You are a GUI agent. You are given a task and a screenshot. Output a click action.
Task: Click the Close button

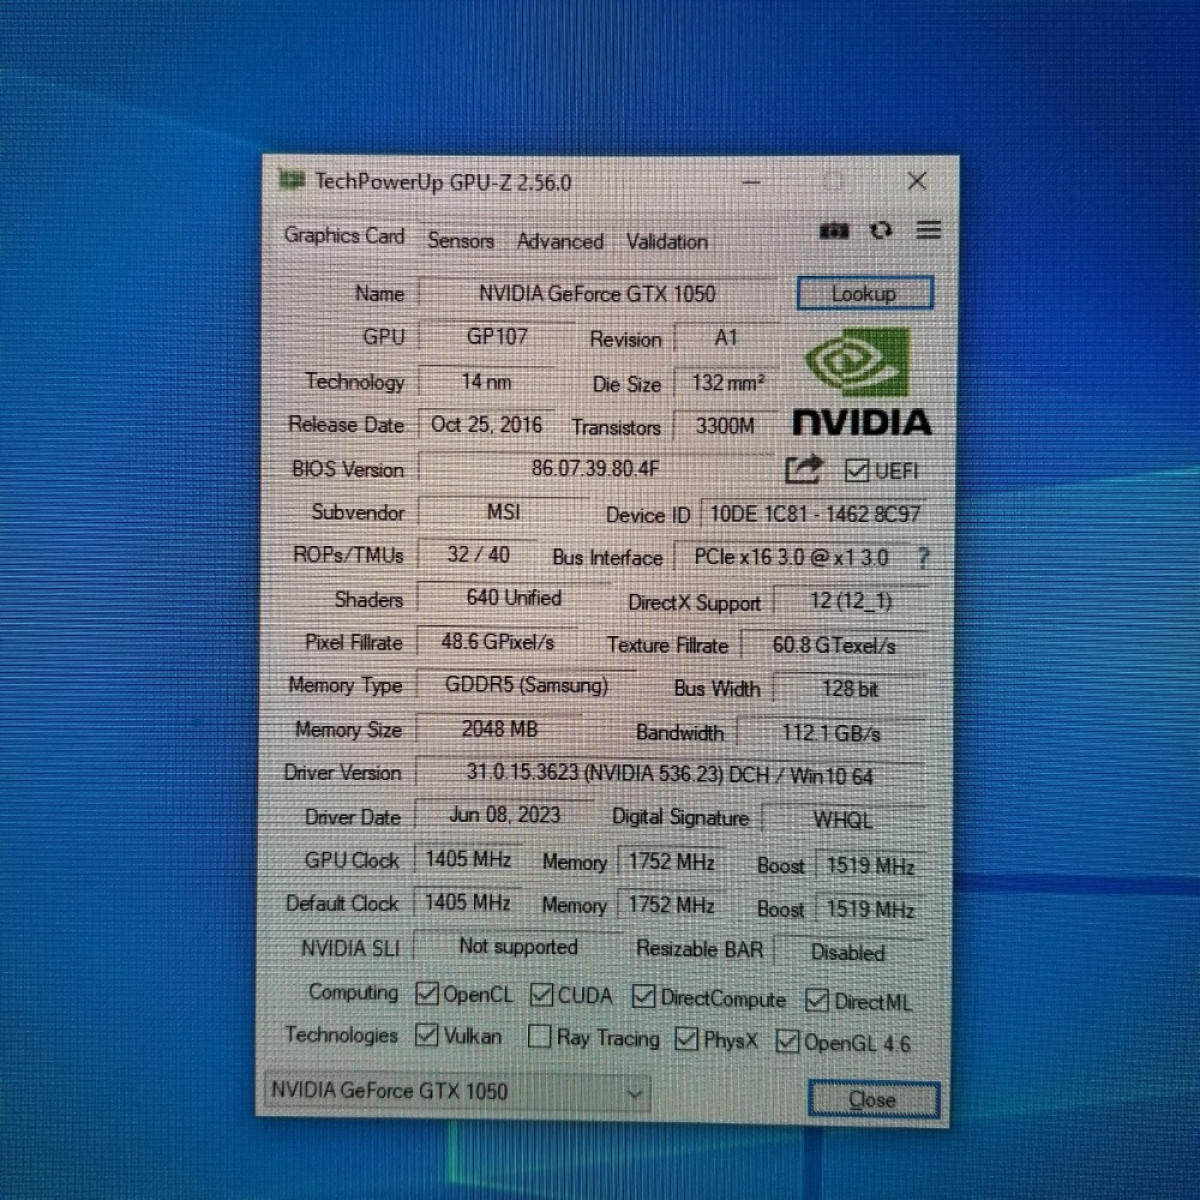(873, 1099)
